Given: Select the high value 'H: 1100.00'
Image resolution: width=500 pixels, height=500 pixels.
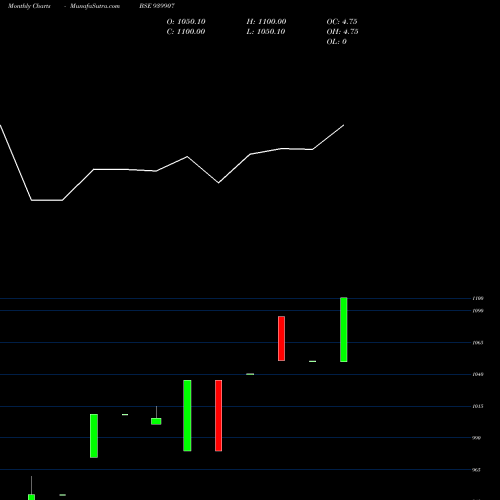Looking at the screenshot, I should pos(266,22).
